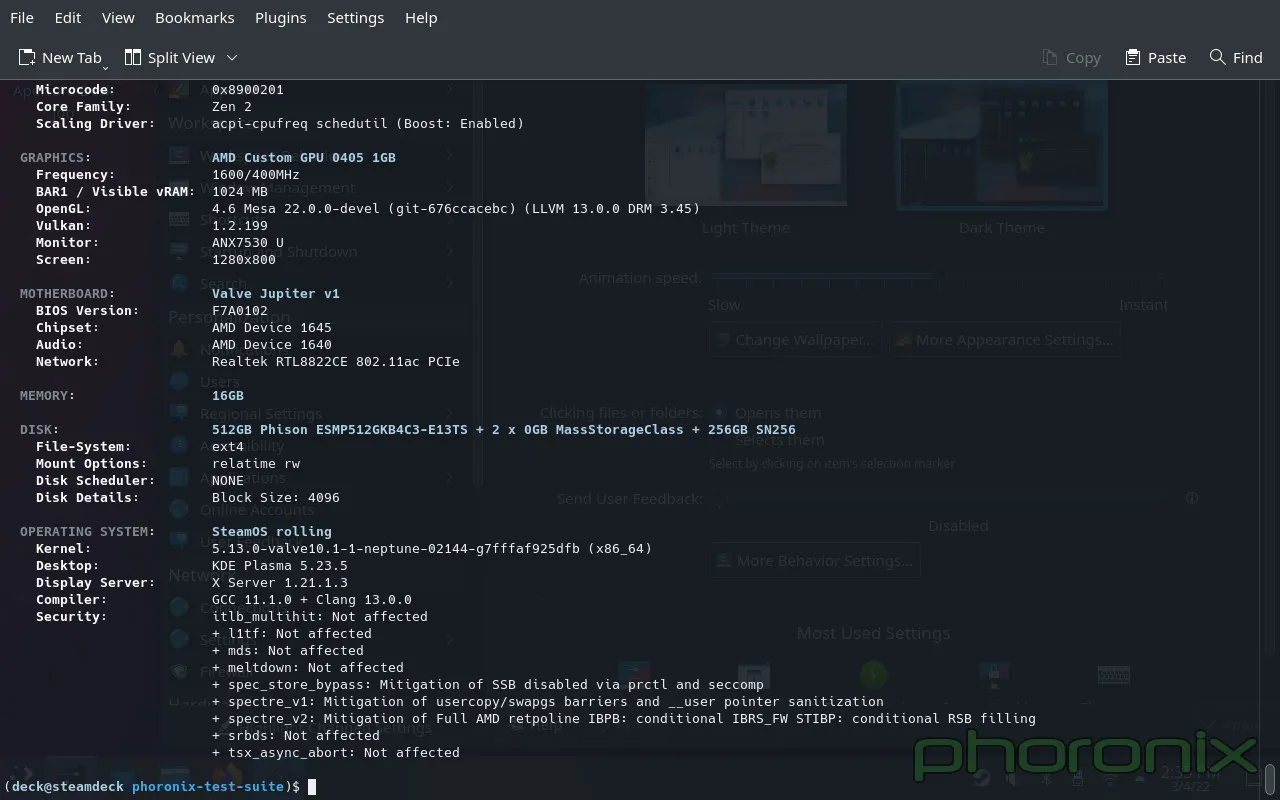The image size is (1280, 800).
Task: Click the 'AMD Device 1645' chipset value
Action: [x=272, y=328]
